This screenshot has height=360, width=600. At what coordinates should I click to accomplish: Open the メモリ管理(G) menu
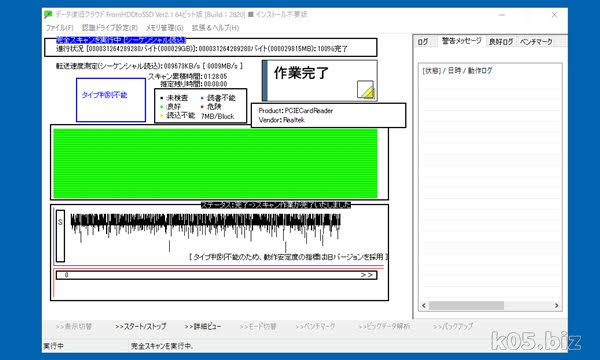coord(165,28)
